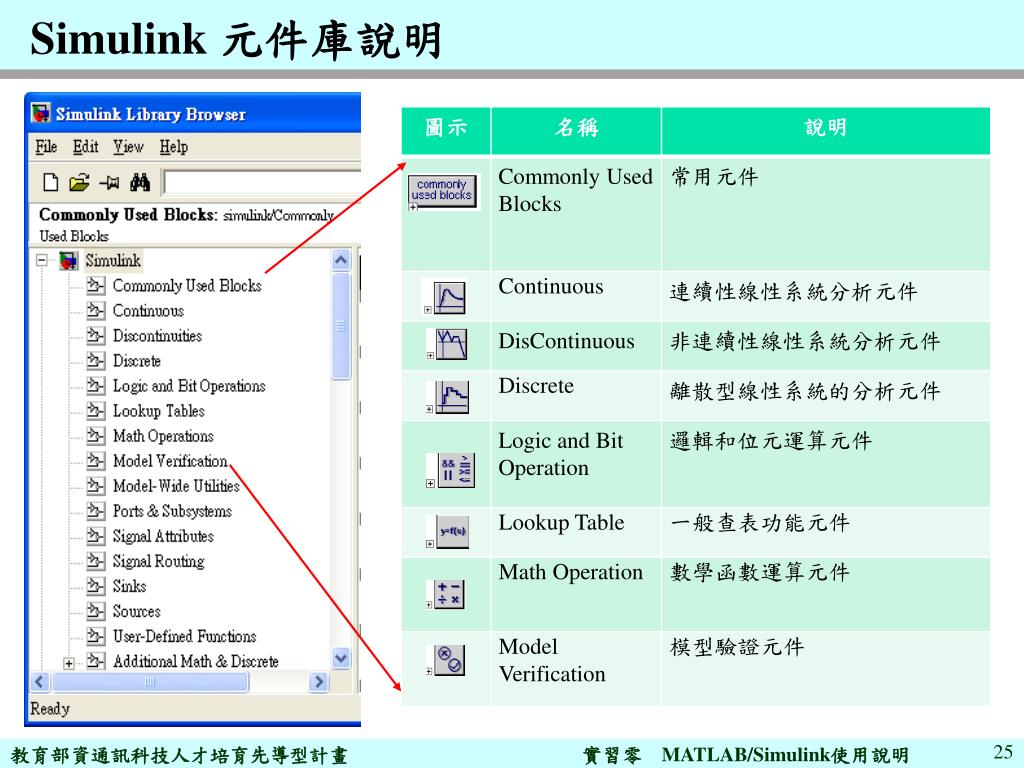Open the File menu
1024x768 pixels.
[x=46, y=147]
